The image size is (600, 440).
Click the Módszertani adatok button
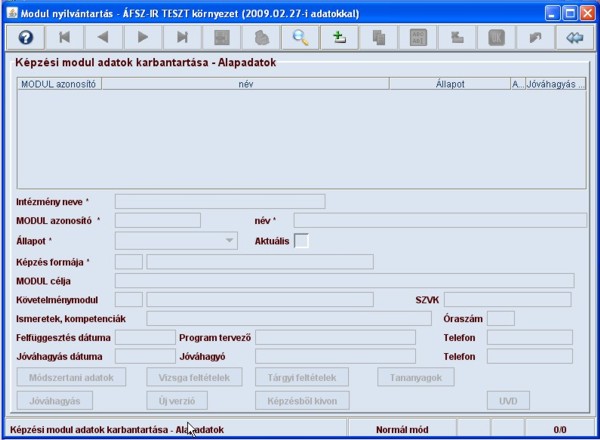pos(71,377)
